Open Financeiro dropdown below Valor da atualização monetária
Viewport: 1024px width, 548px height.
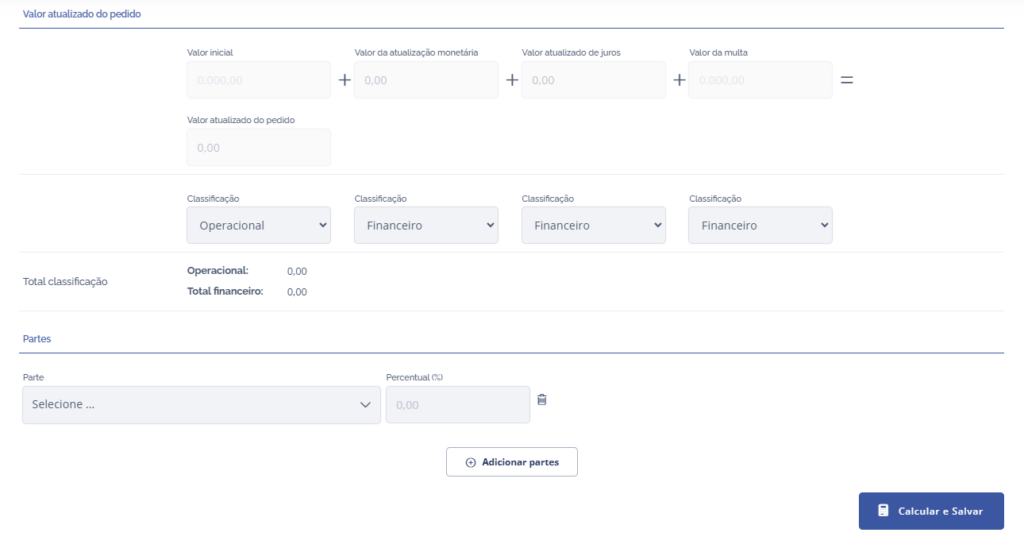[426, 225]
